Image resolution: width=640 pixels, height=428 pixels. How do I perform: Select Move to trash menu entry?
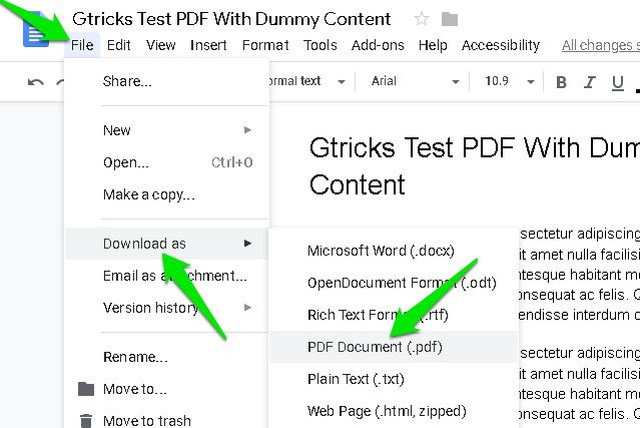167,421
